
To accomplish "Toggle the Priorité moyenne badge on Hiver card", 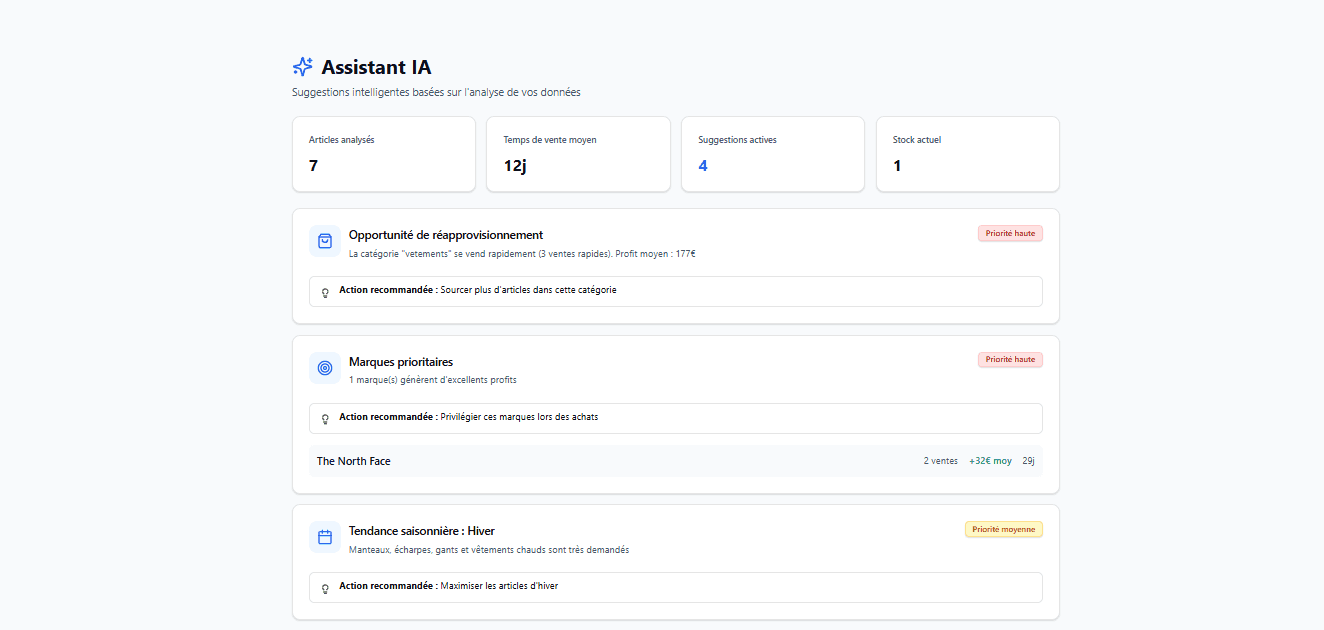I will [1004, 529].
